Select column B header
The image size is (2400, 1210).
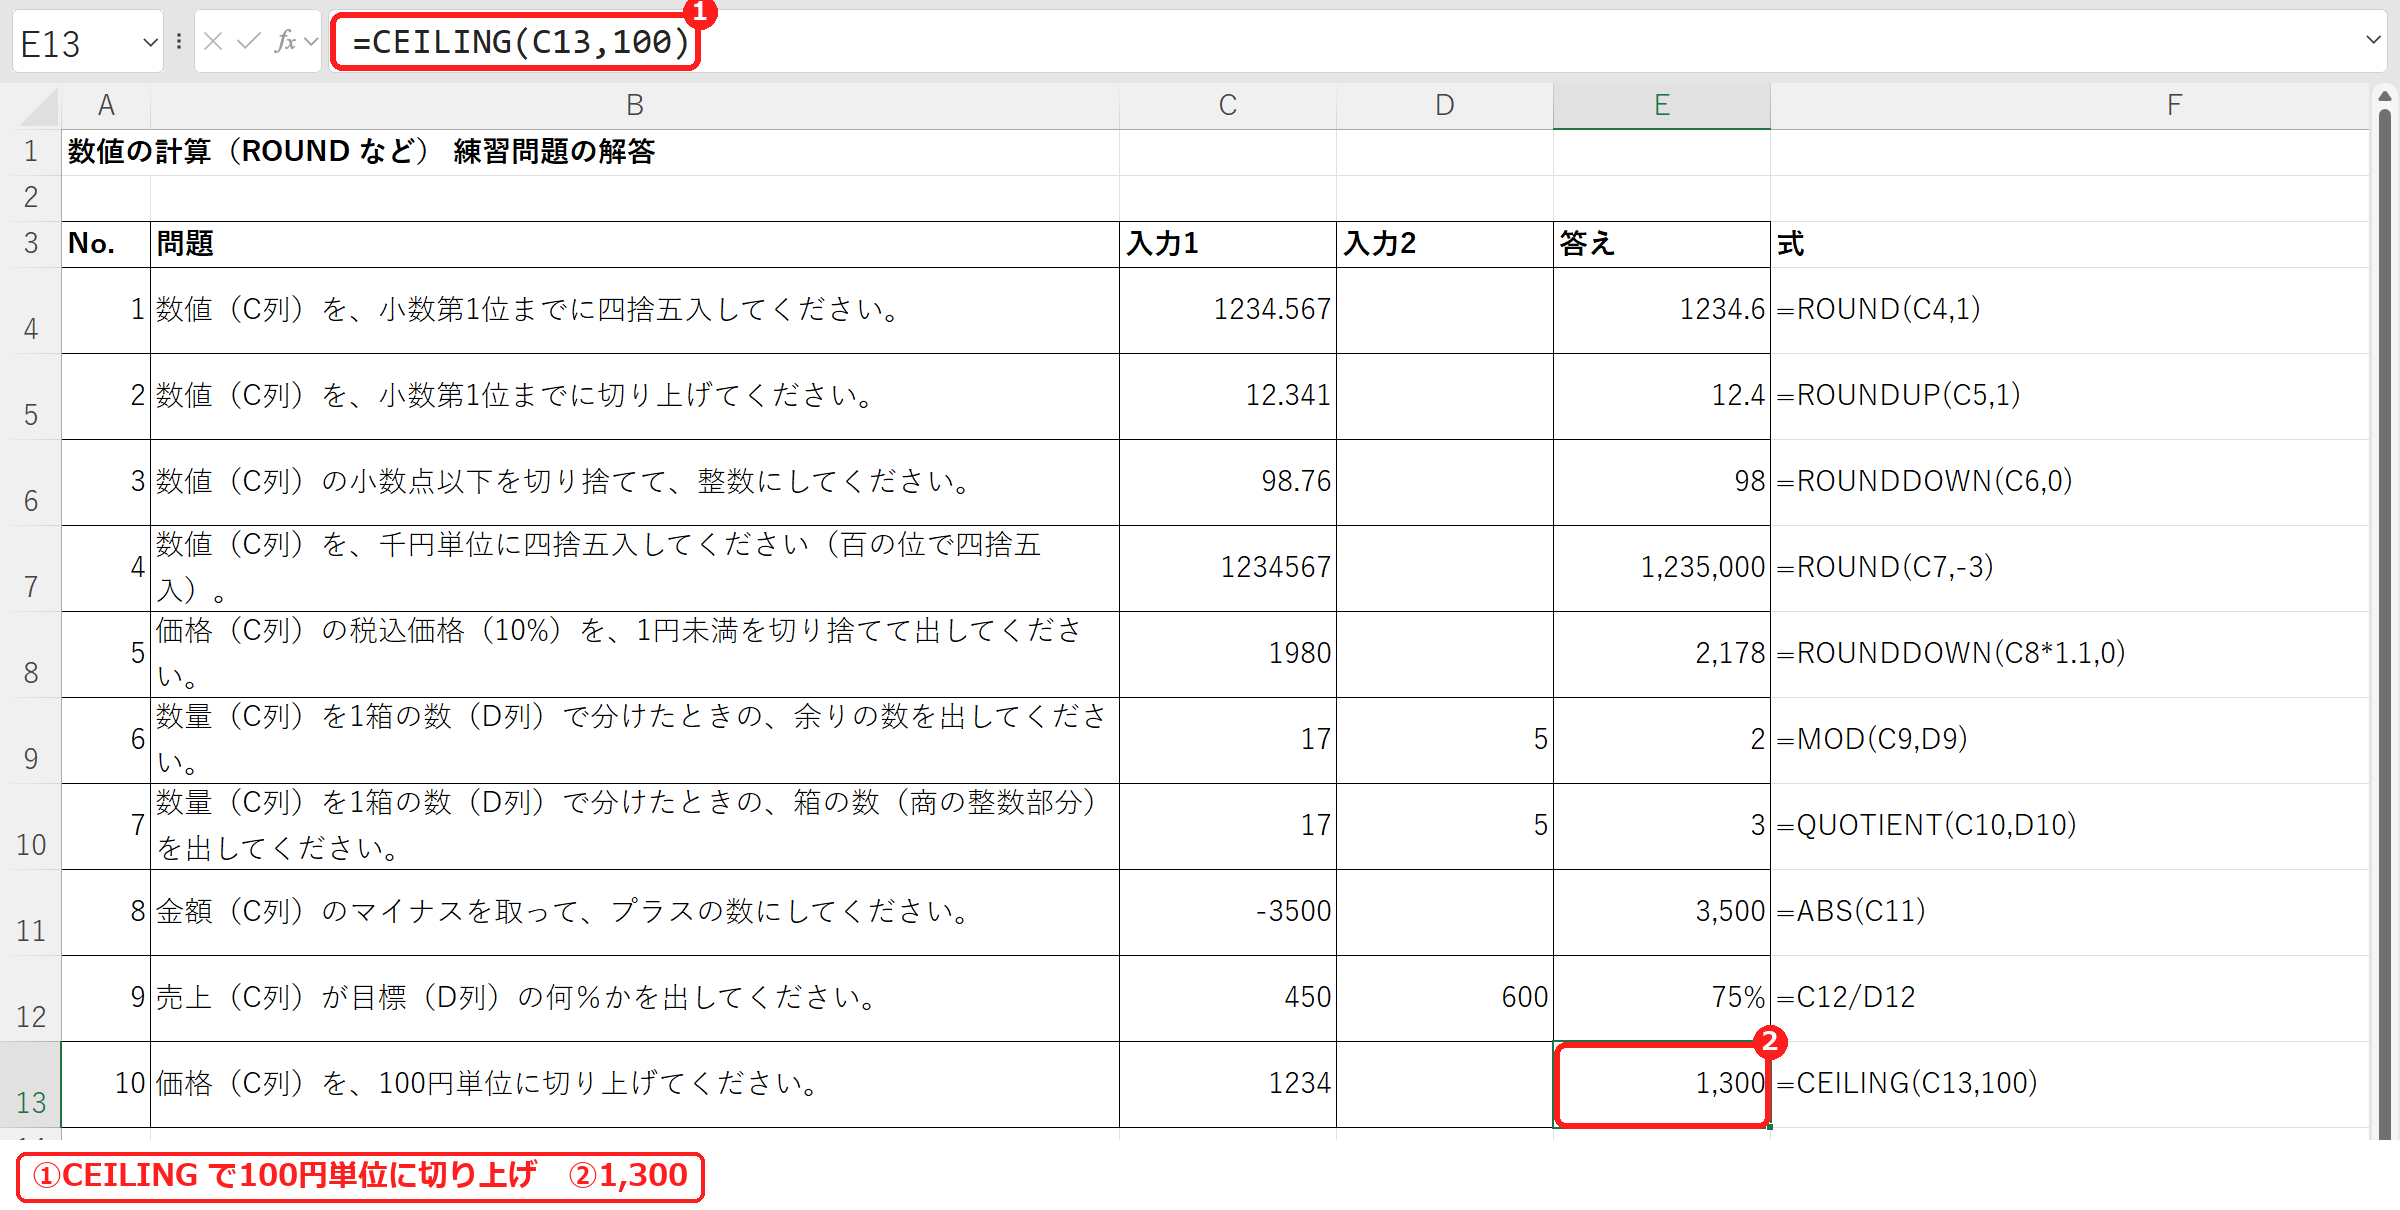click(635, 105)
